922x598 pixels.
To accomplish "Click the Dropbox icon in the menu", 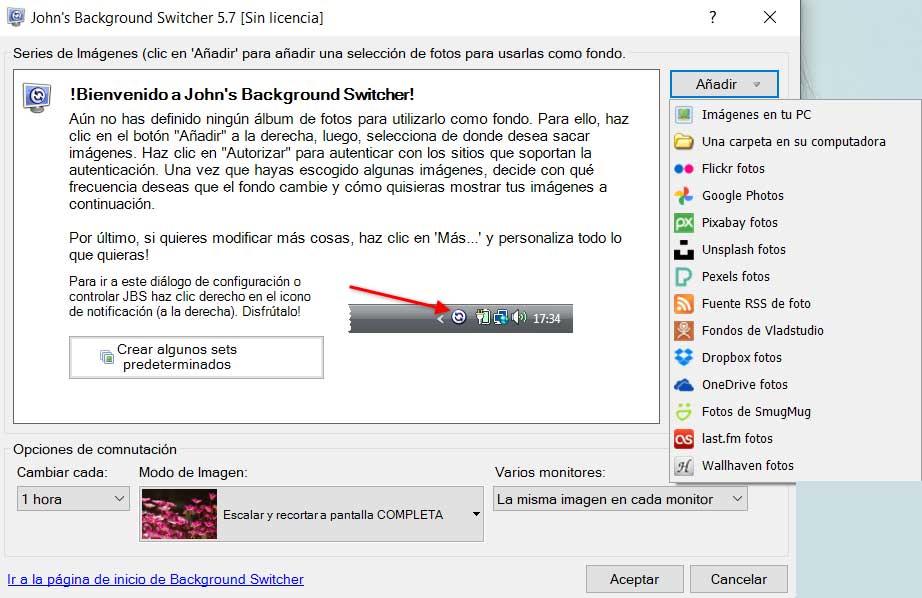I will point(684,358).
